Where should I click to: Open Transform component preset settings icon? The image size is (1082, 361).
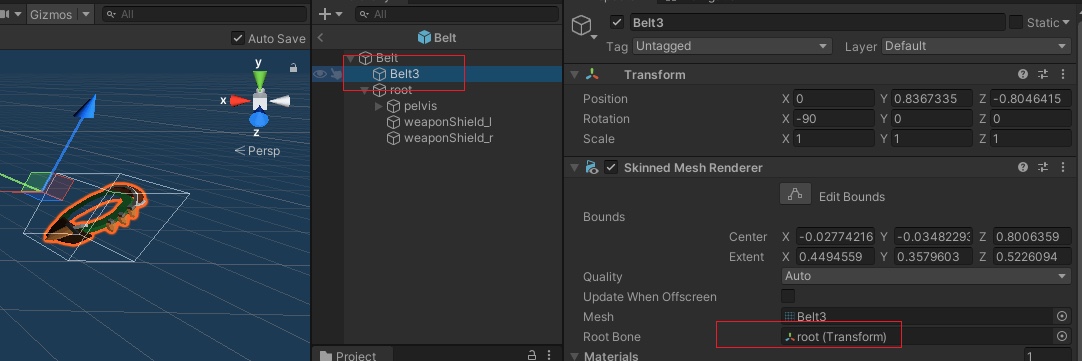[1043, 74]
